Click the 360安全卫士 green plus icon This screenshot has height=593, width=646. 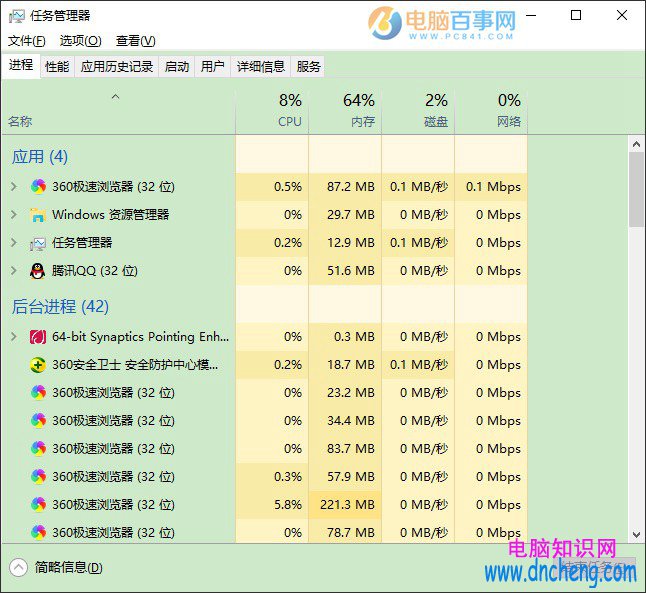[38, 365]
